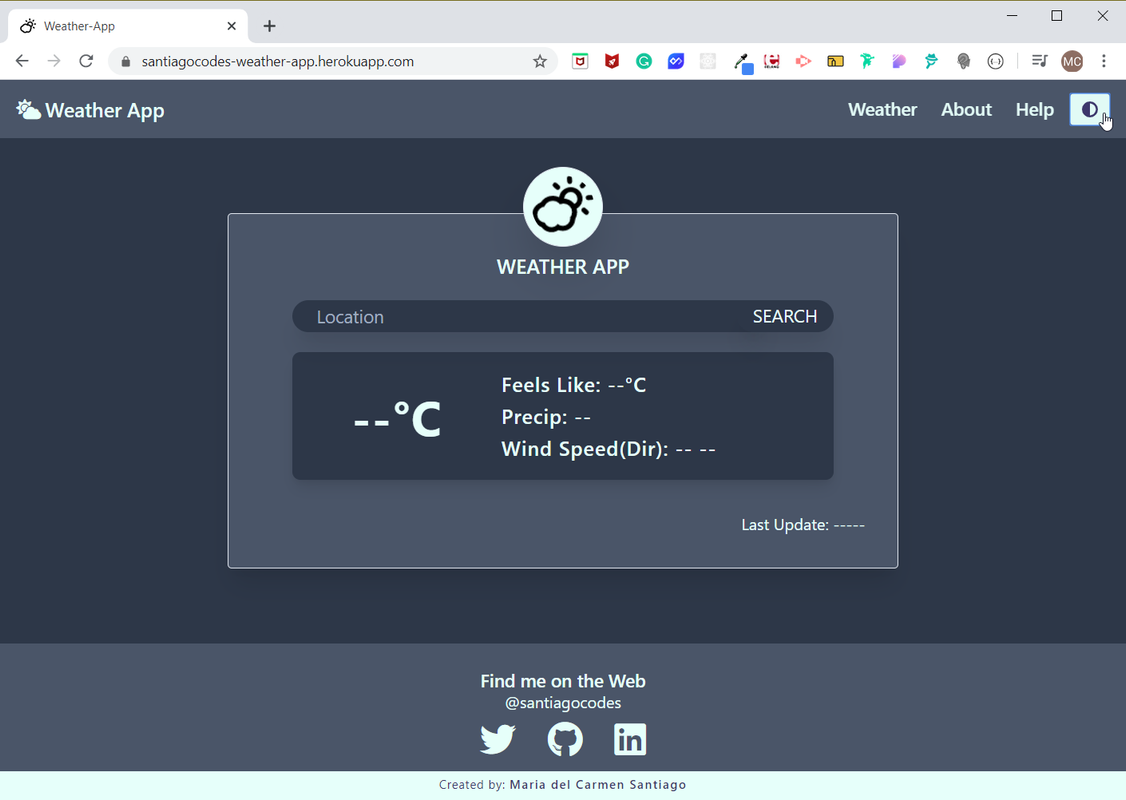Open the Maria del Carmen Santiago link
This screenshot has height=800, width=1126.
[x=597, y=784]
